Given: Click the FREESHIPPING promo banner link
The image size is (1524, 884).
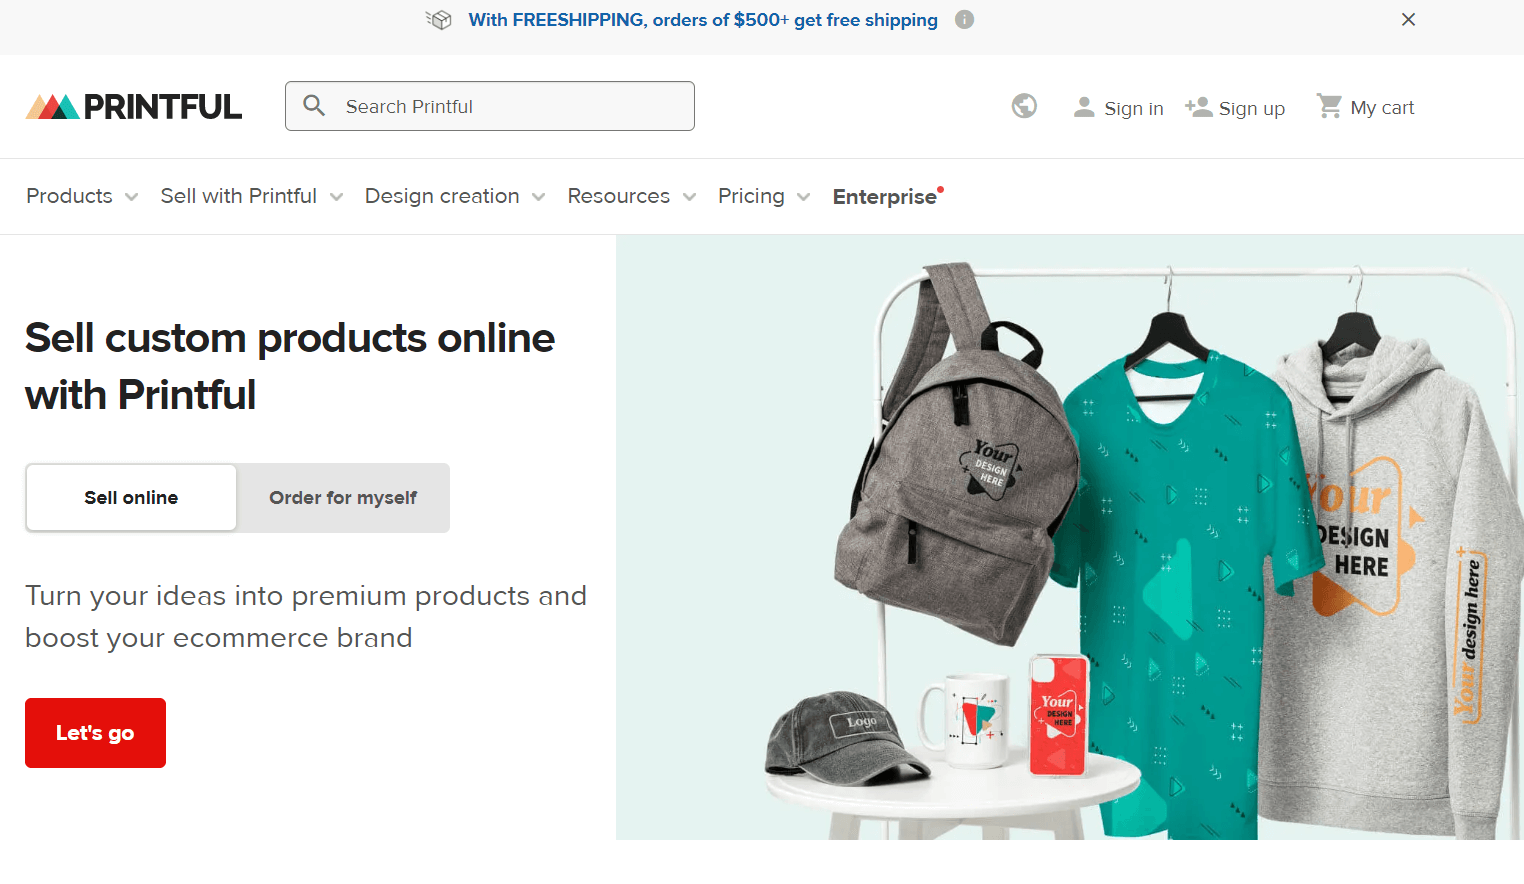Looking at the screenshot, I should pos(703,20).
